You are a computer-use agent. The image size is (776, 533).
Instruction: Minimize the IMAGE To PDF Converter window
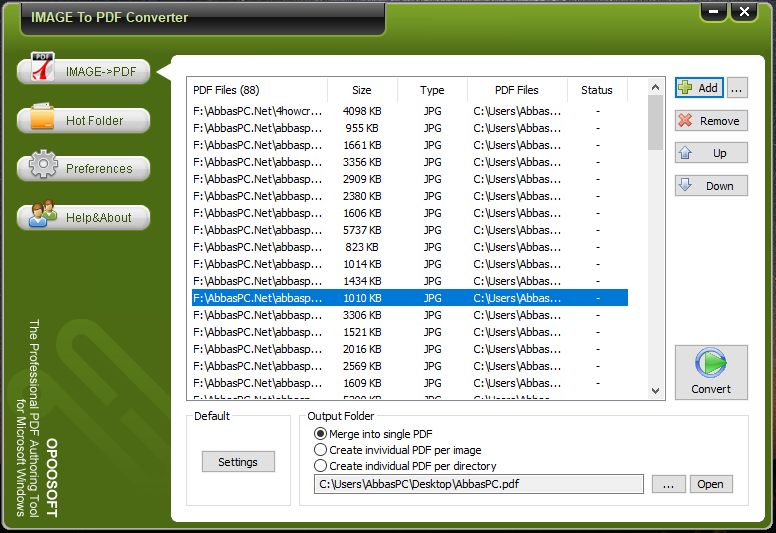coord(713,12)
